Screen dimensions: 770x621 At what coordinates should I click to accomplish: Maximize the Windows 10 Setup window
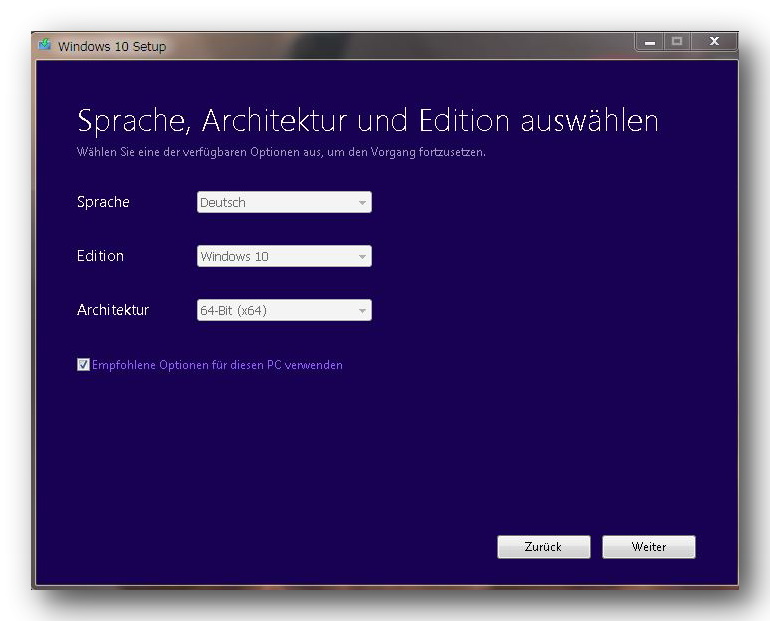pyautogui.click(x=677, y=42)
